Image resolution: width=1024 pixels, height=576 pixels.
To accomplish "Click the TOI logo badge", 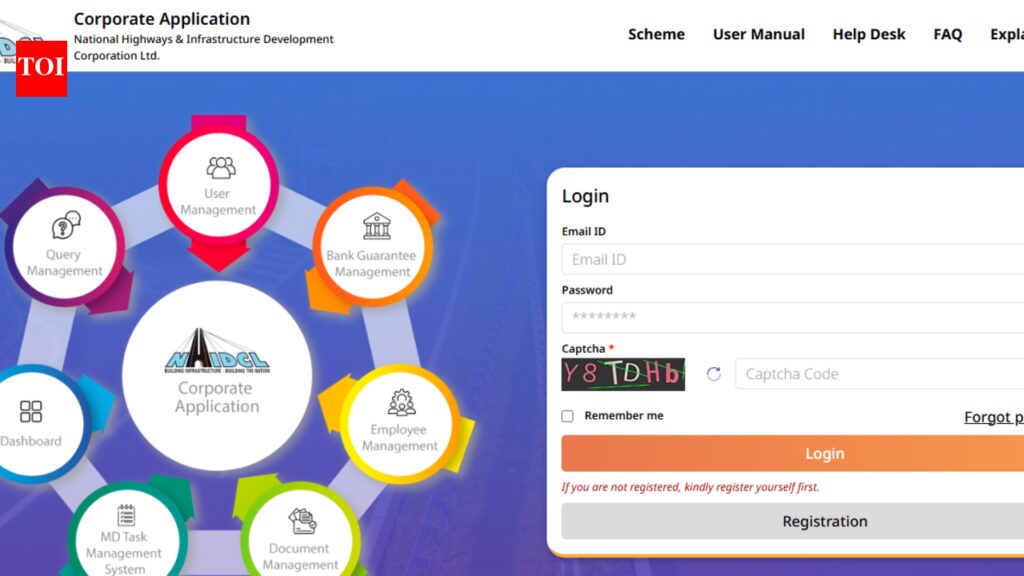I will point(41,68).
